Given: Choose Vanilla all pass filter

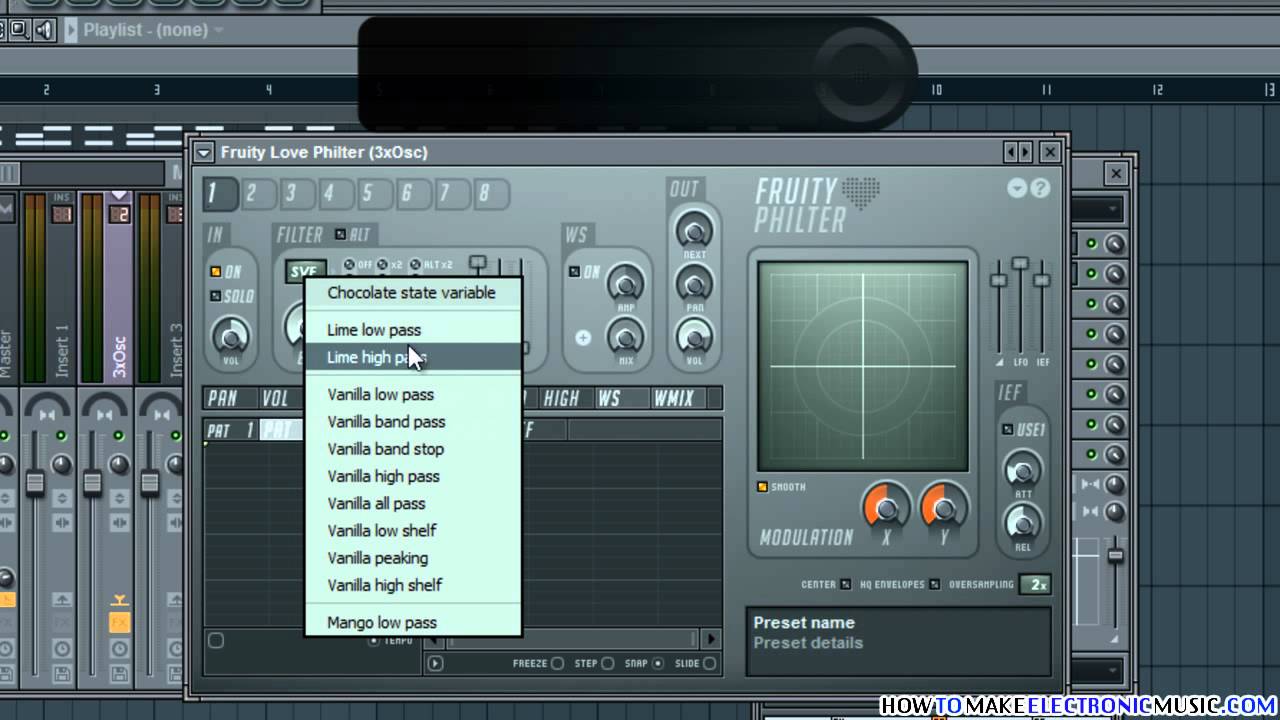Looking at the screenshot, I should [x=413, y=503].
